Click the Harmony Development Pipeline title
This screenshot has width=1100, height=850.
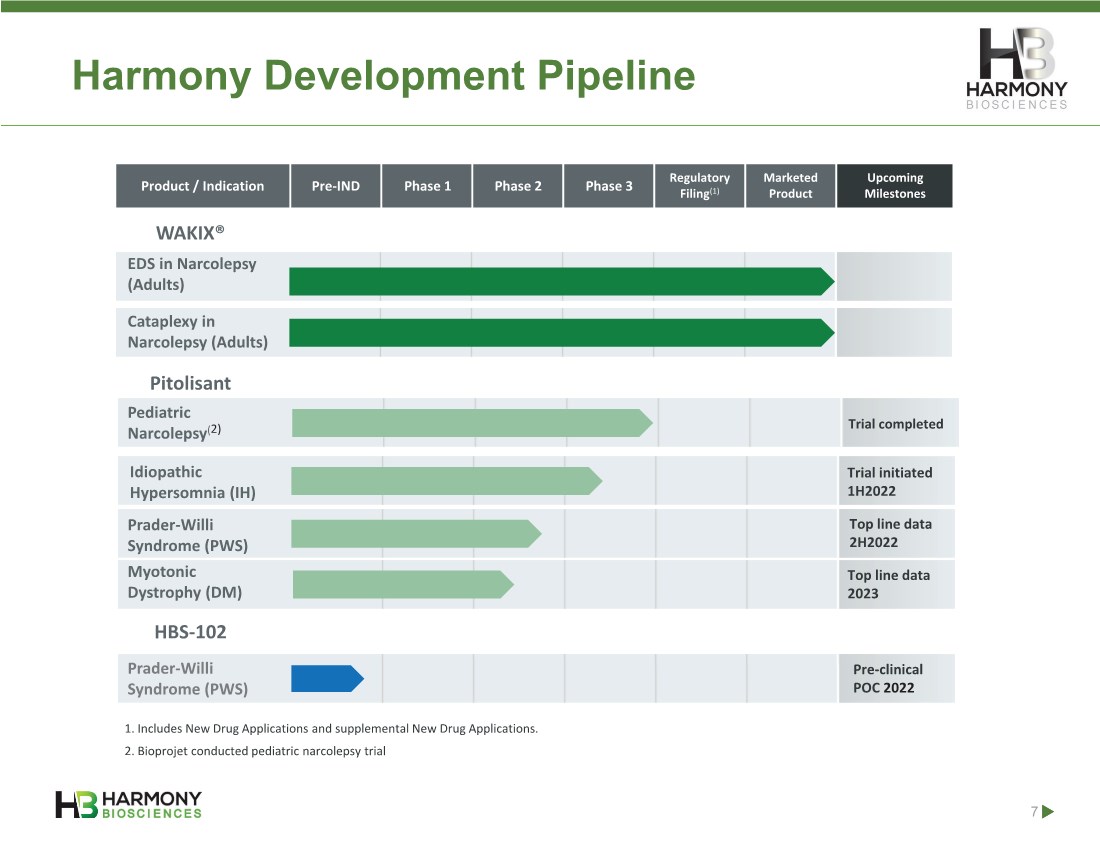tap(384, 75)
